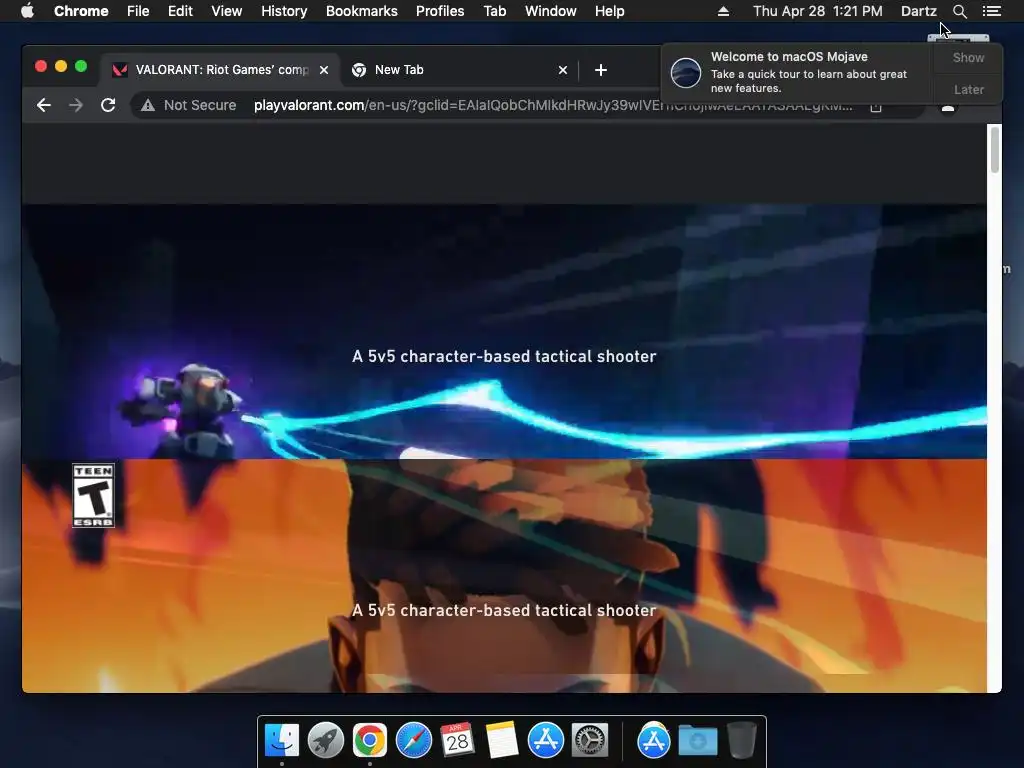
Task: Click Later on the Mojave notification
Action: pos(968,89)
